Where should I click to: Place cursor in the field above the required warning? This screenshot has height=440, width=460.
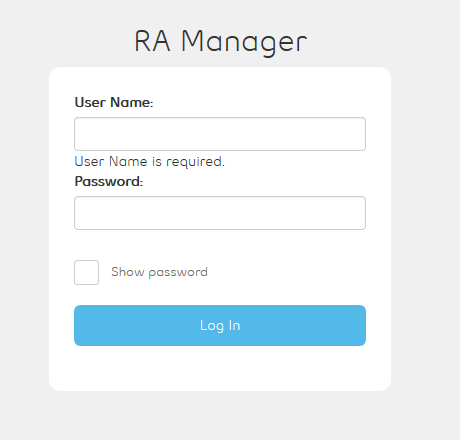coord(220,134)
